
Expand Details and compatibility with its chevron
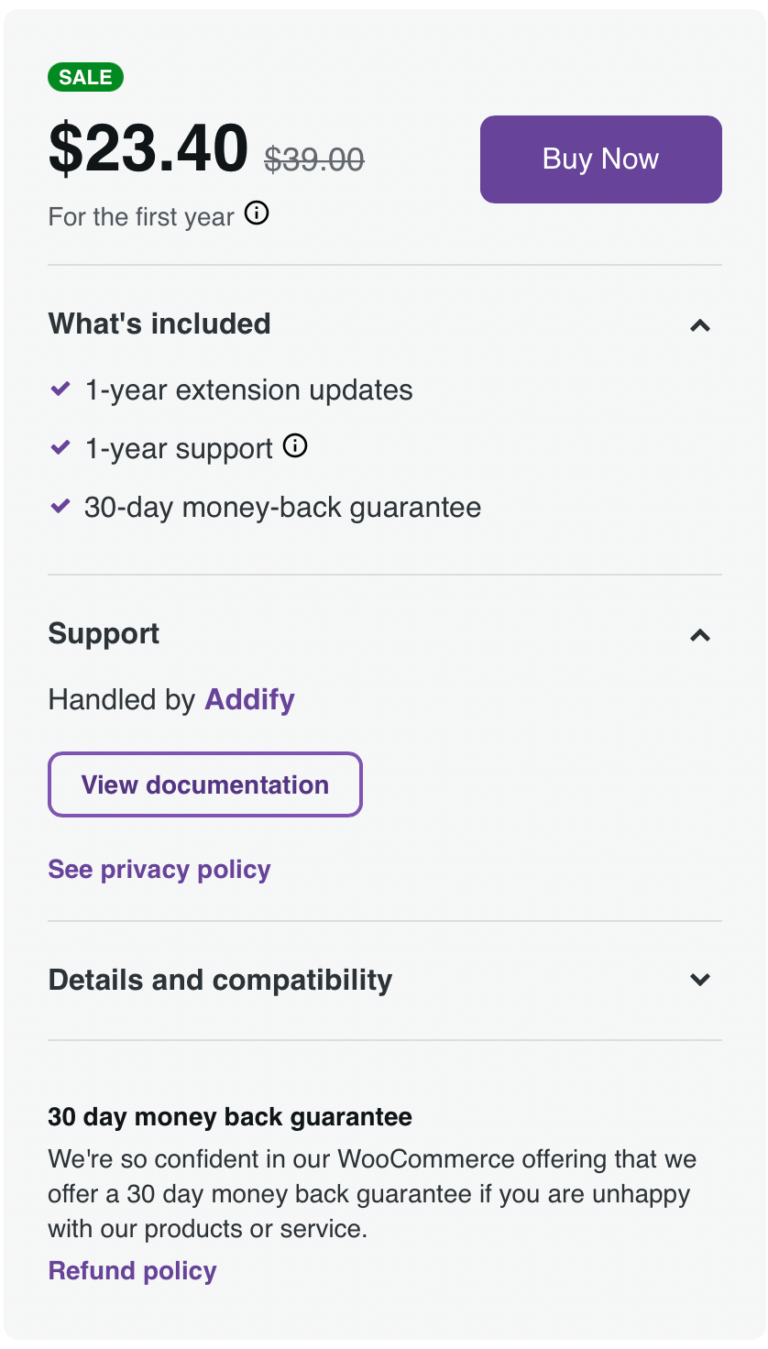pyautogui.click(x=700, y=980)
